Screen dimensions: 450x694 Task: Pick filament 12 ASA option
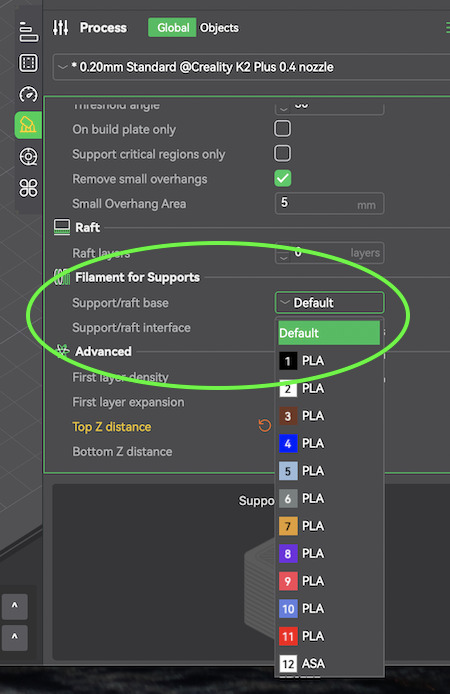point(329,663)
